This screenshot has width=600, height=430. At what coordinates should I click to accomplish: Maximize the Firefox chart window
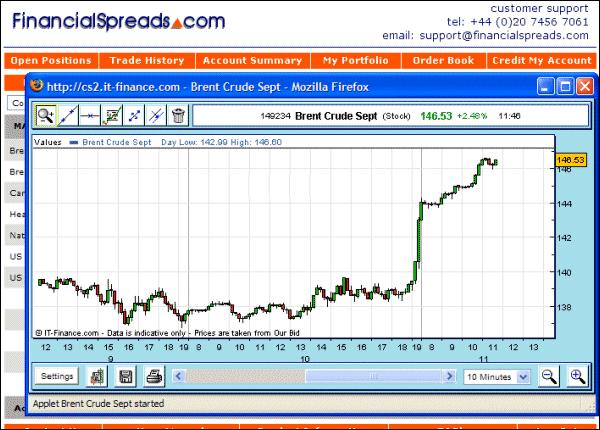click(565, 86)
